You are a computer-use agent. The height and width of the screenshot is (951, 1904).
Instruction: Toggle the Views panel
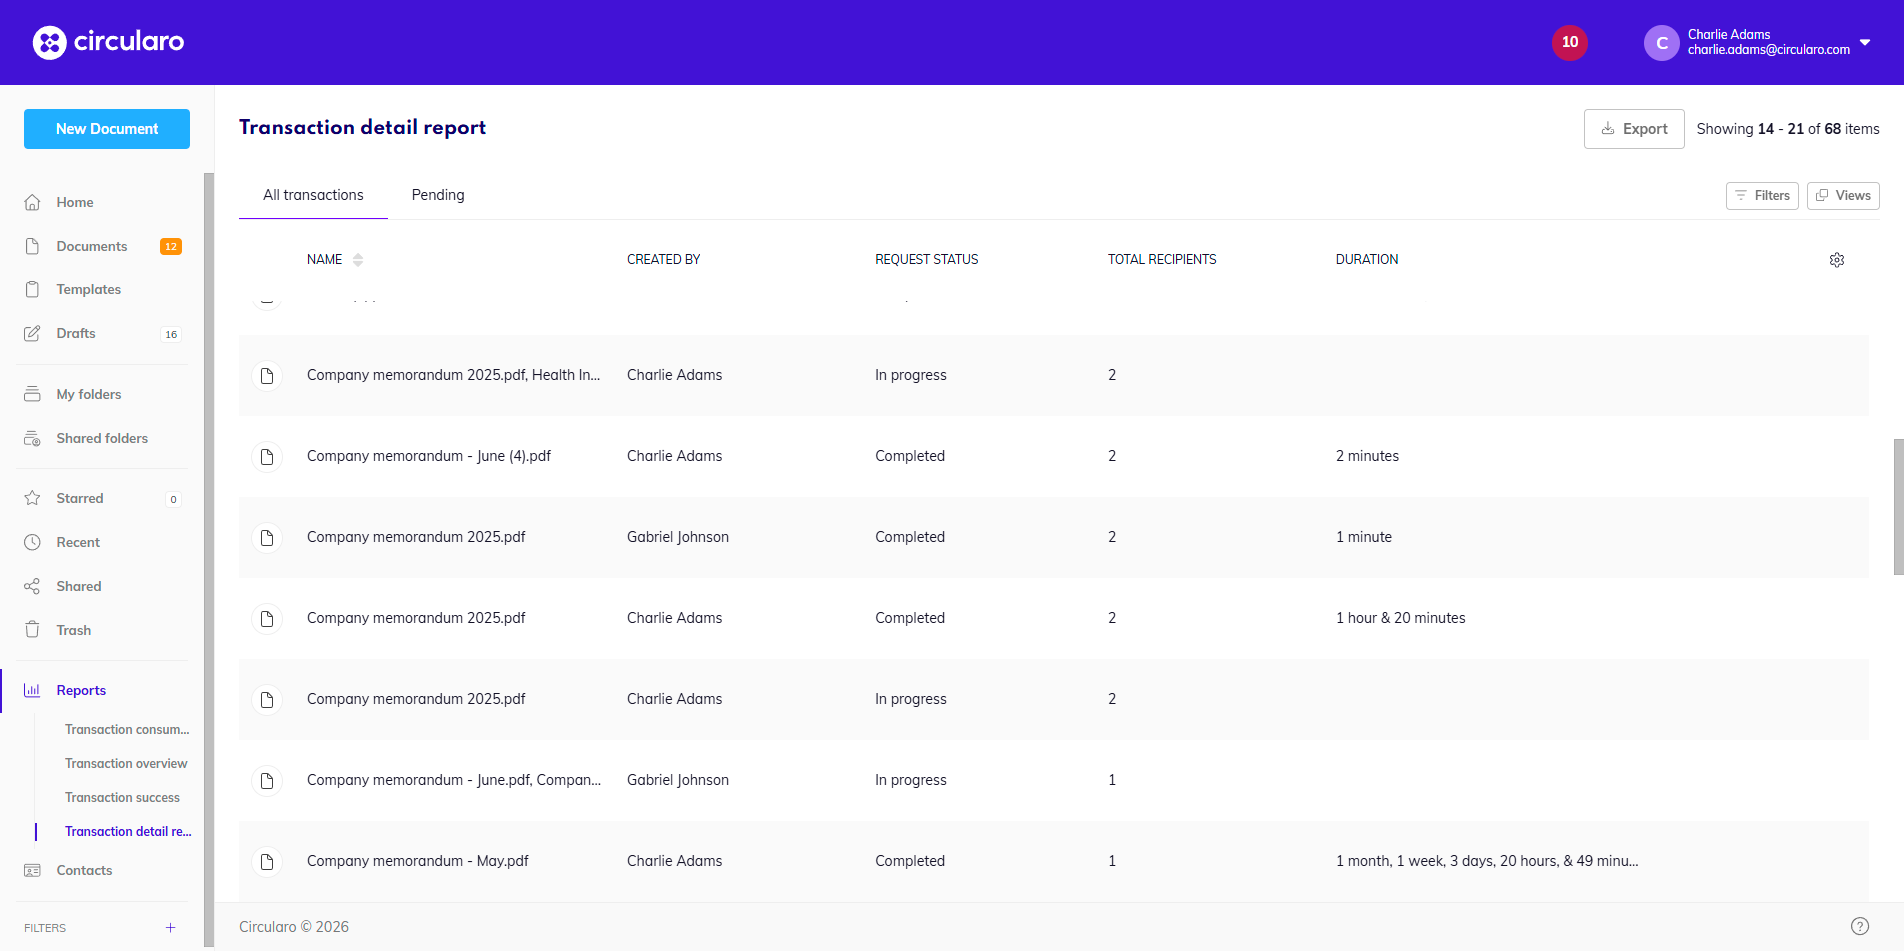tap(1843, 195)
